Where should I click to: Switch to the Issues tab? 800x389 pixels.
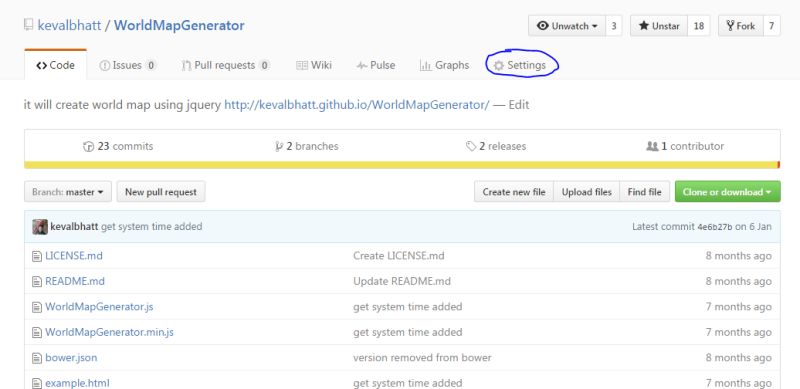click(x=128, y=65)
